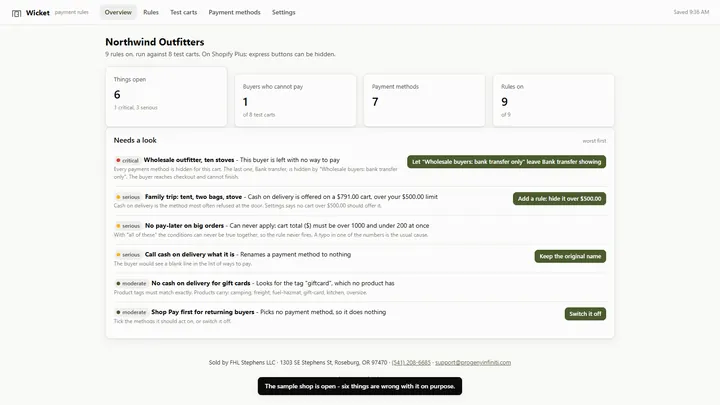Click serious badge on No pay-later row
This screenshot has width=720, height=405.
point(128,226)
